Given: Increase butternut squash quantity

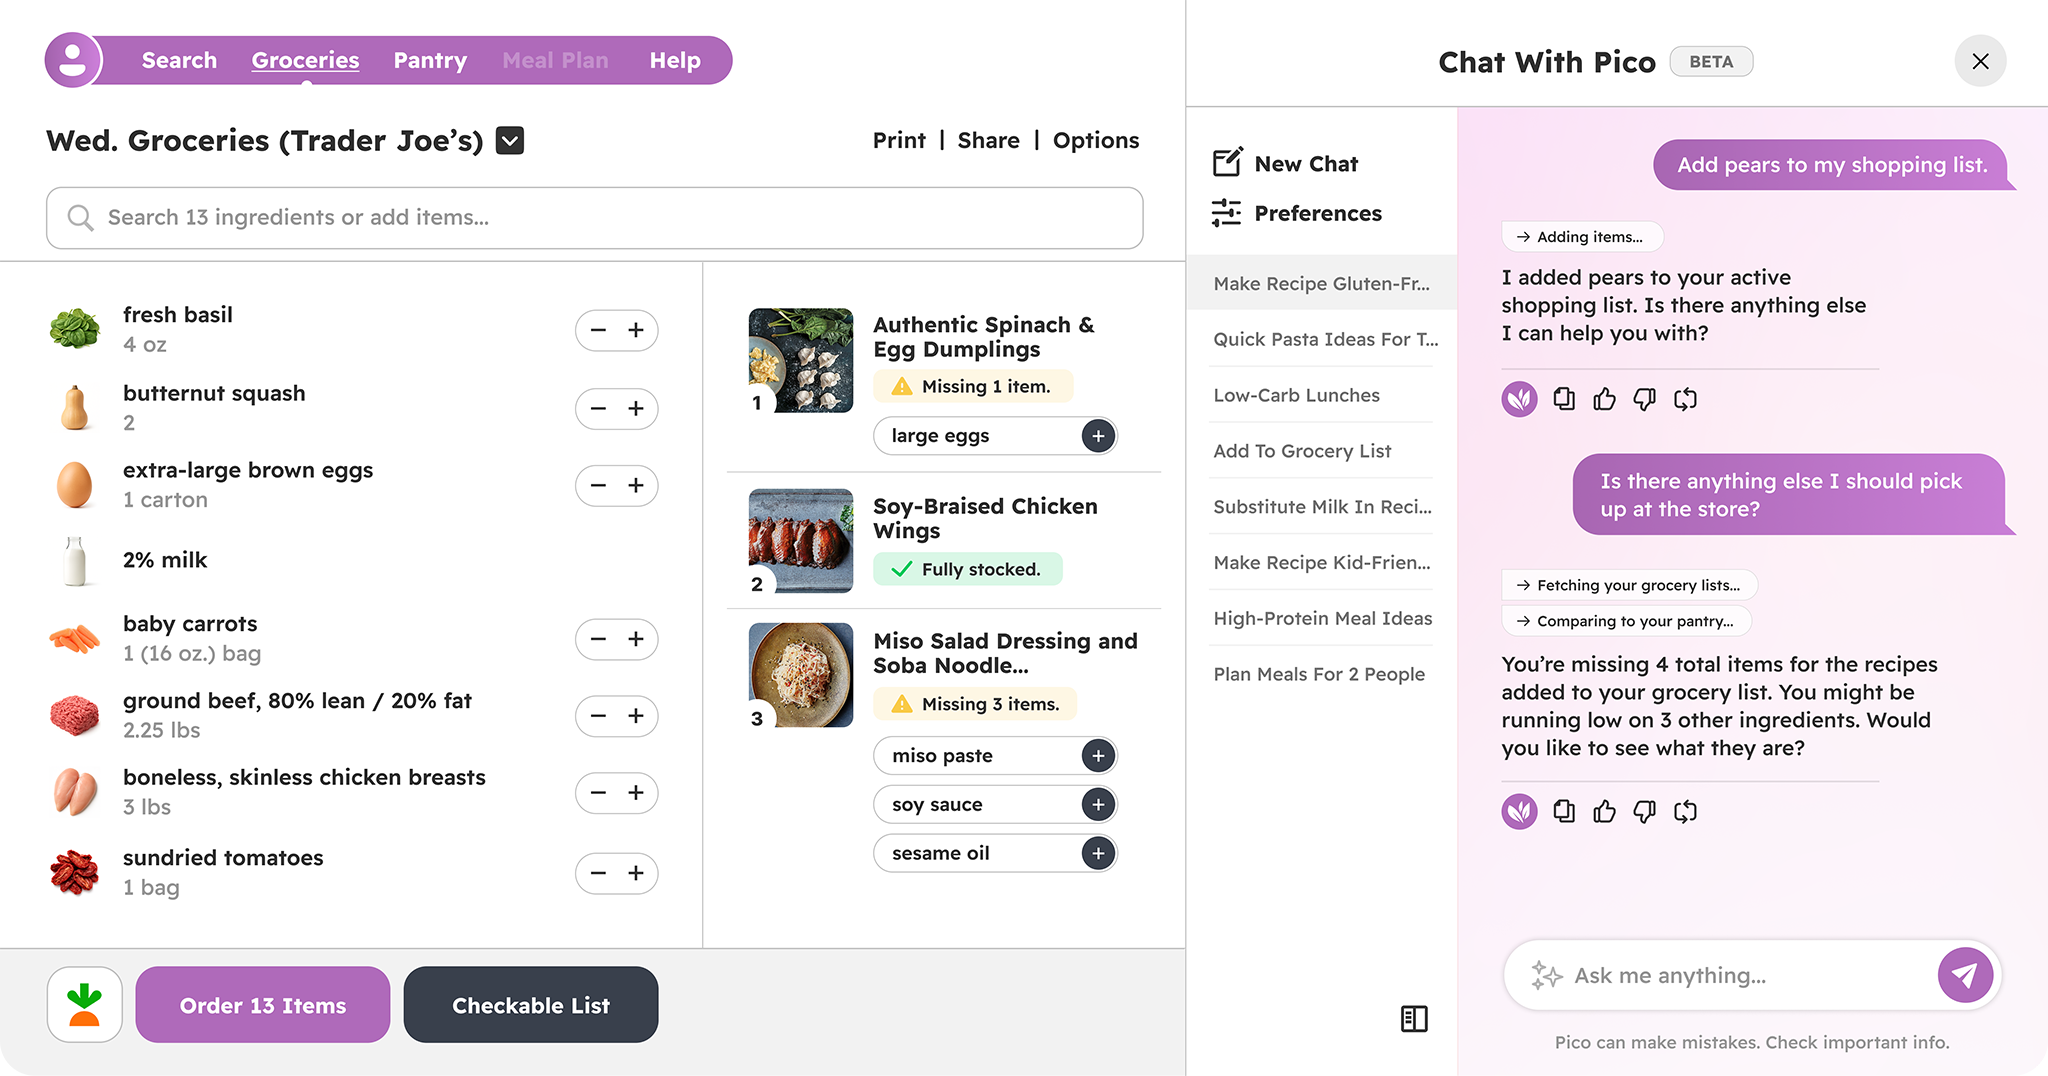Looking at the screenshot, I should click(636, 408).
